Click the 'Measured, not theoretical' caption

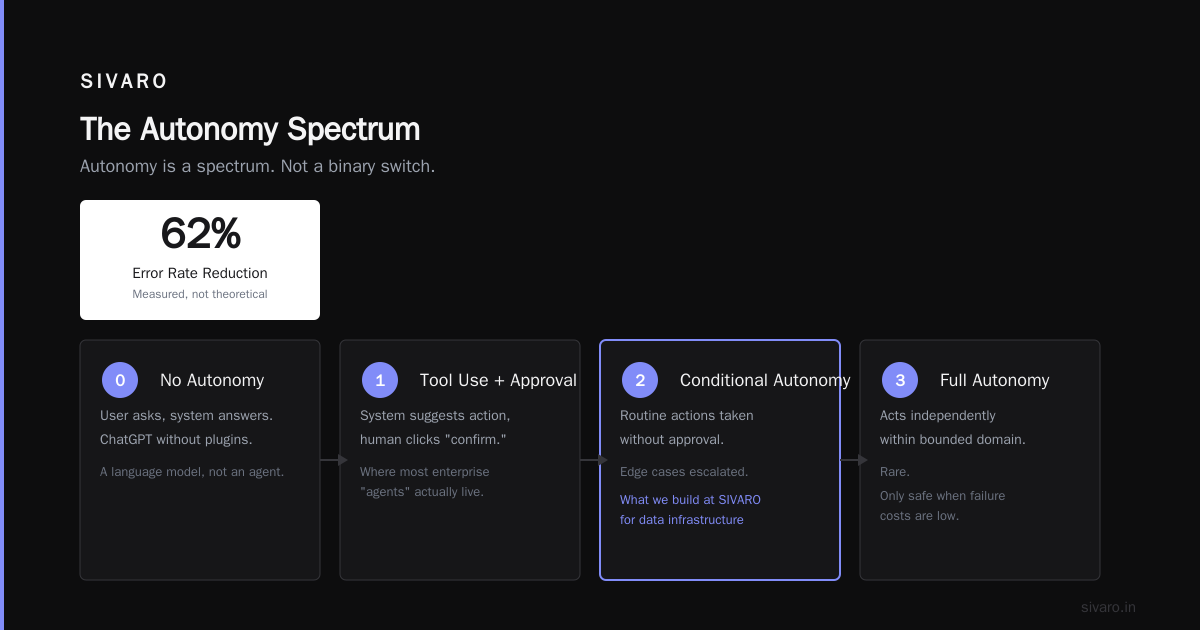200,294
